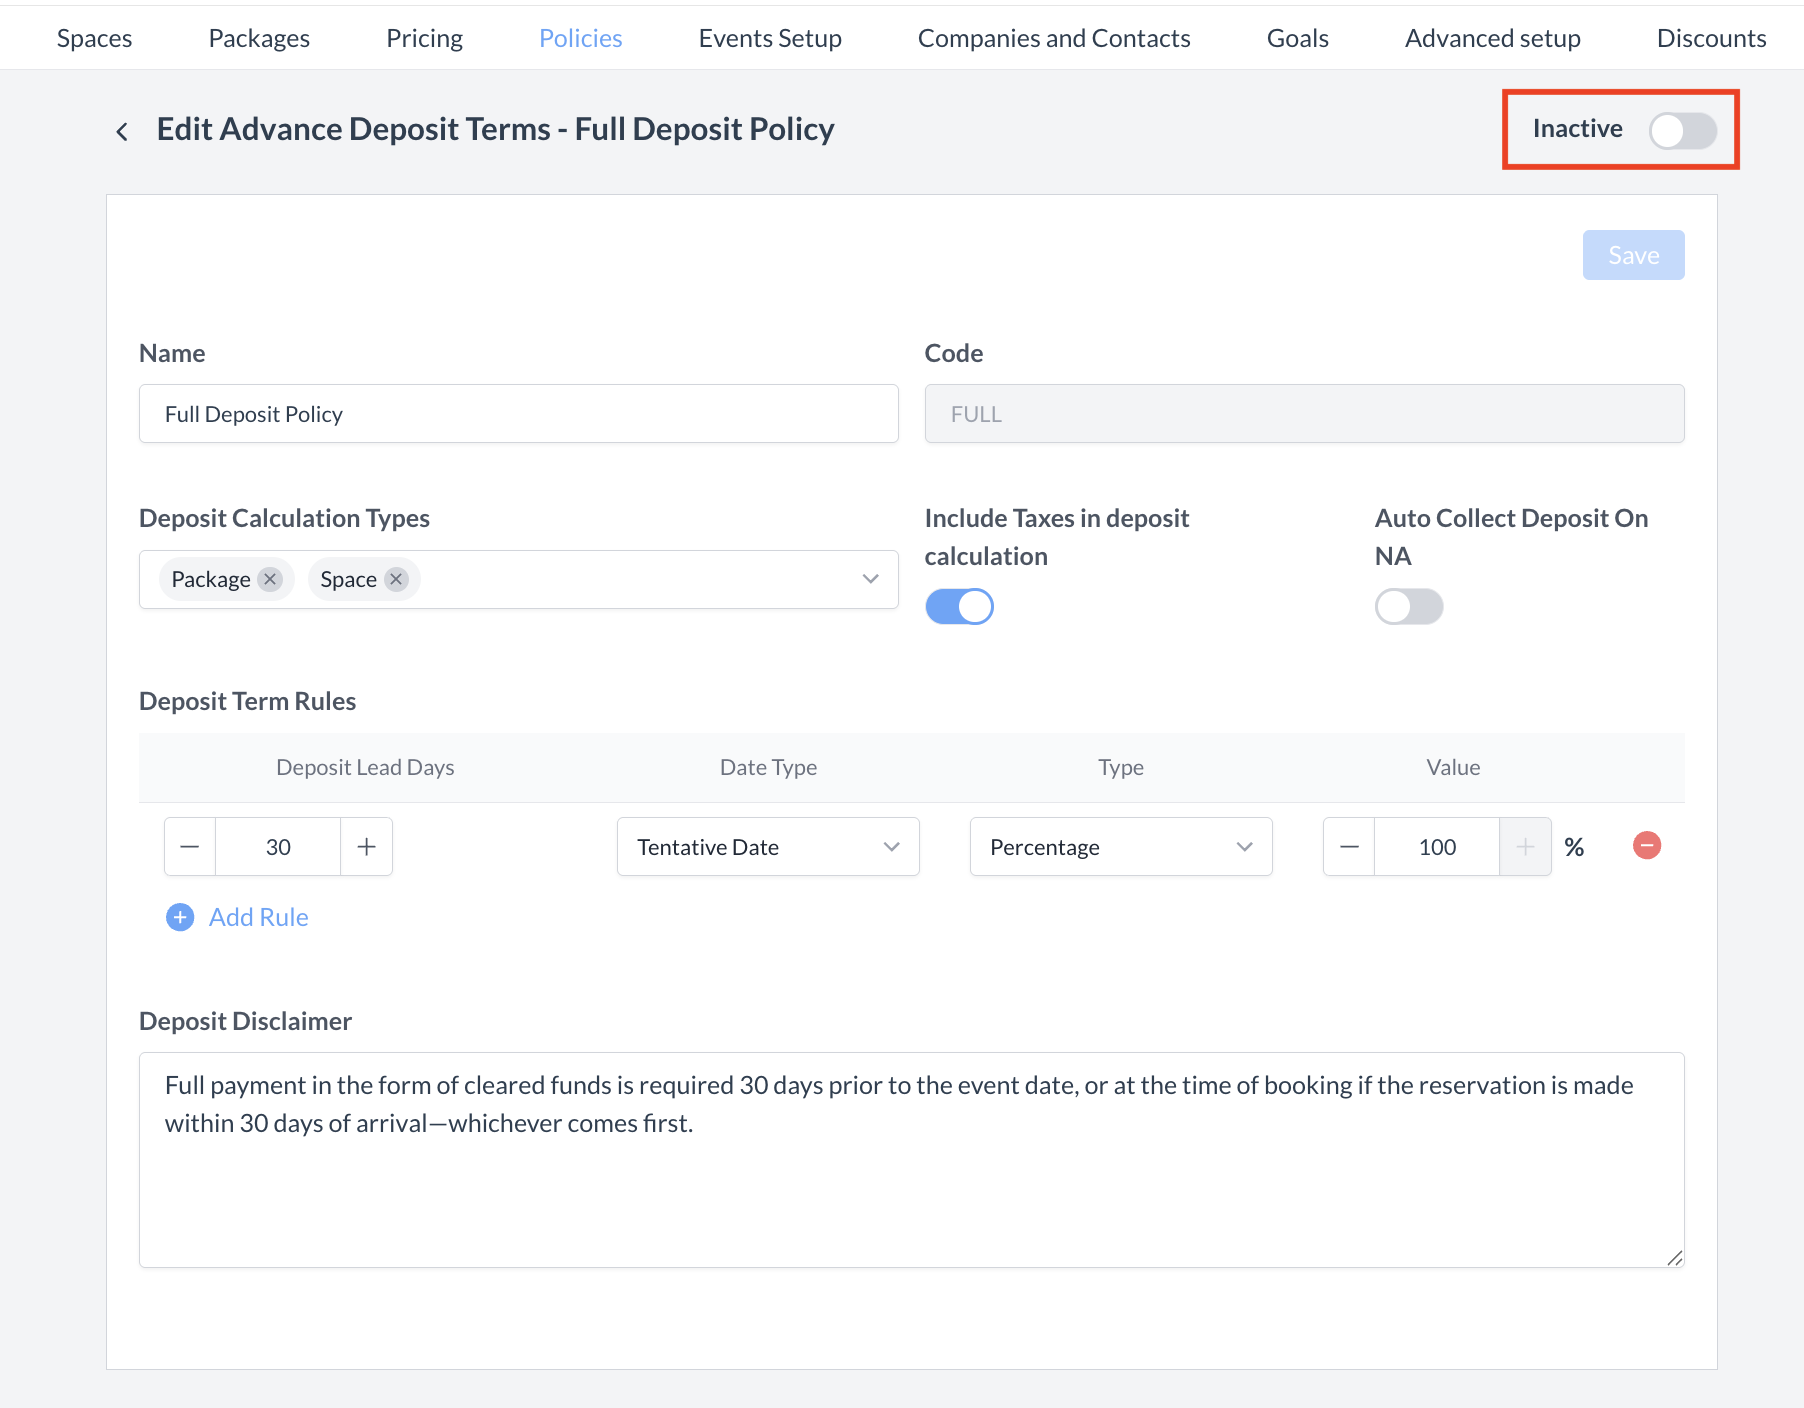Decrease Deposit Lead Days with minus button
This screenshot has height=1408, width=1804.
[x=190, y=847]
